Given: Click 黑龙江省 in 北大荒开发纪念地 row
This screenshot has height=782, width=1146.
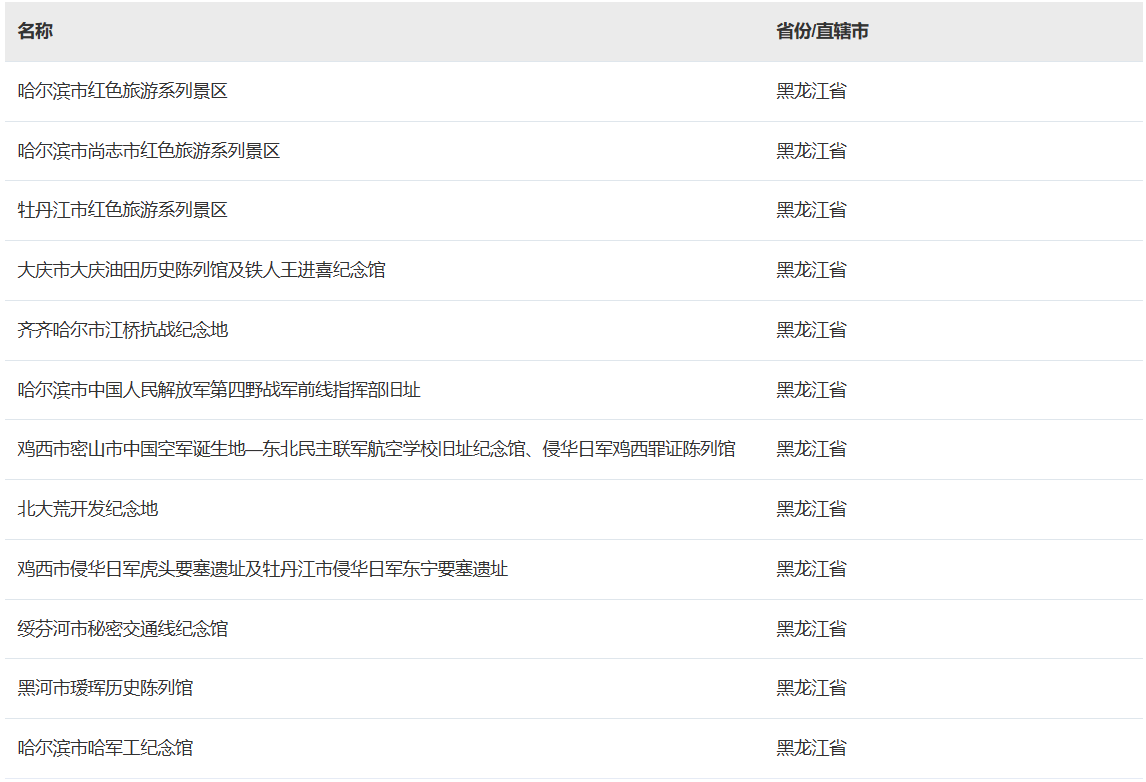Looking at the screenshot, I should point(811,509).
